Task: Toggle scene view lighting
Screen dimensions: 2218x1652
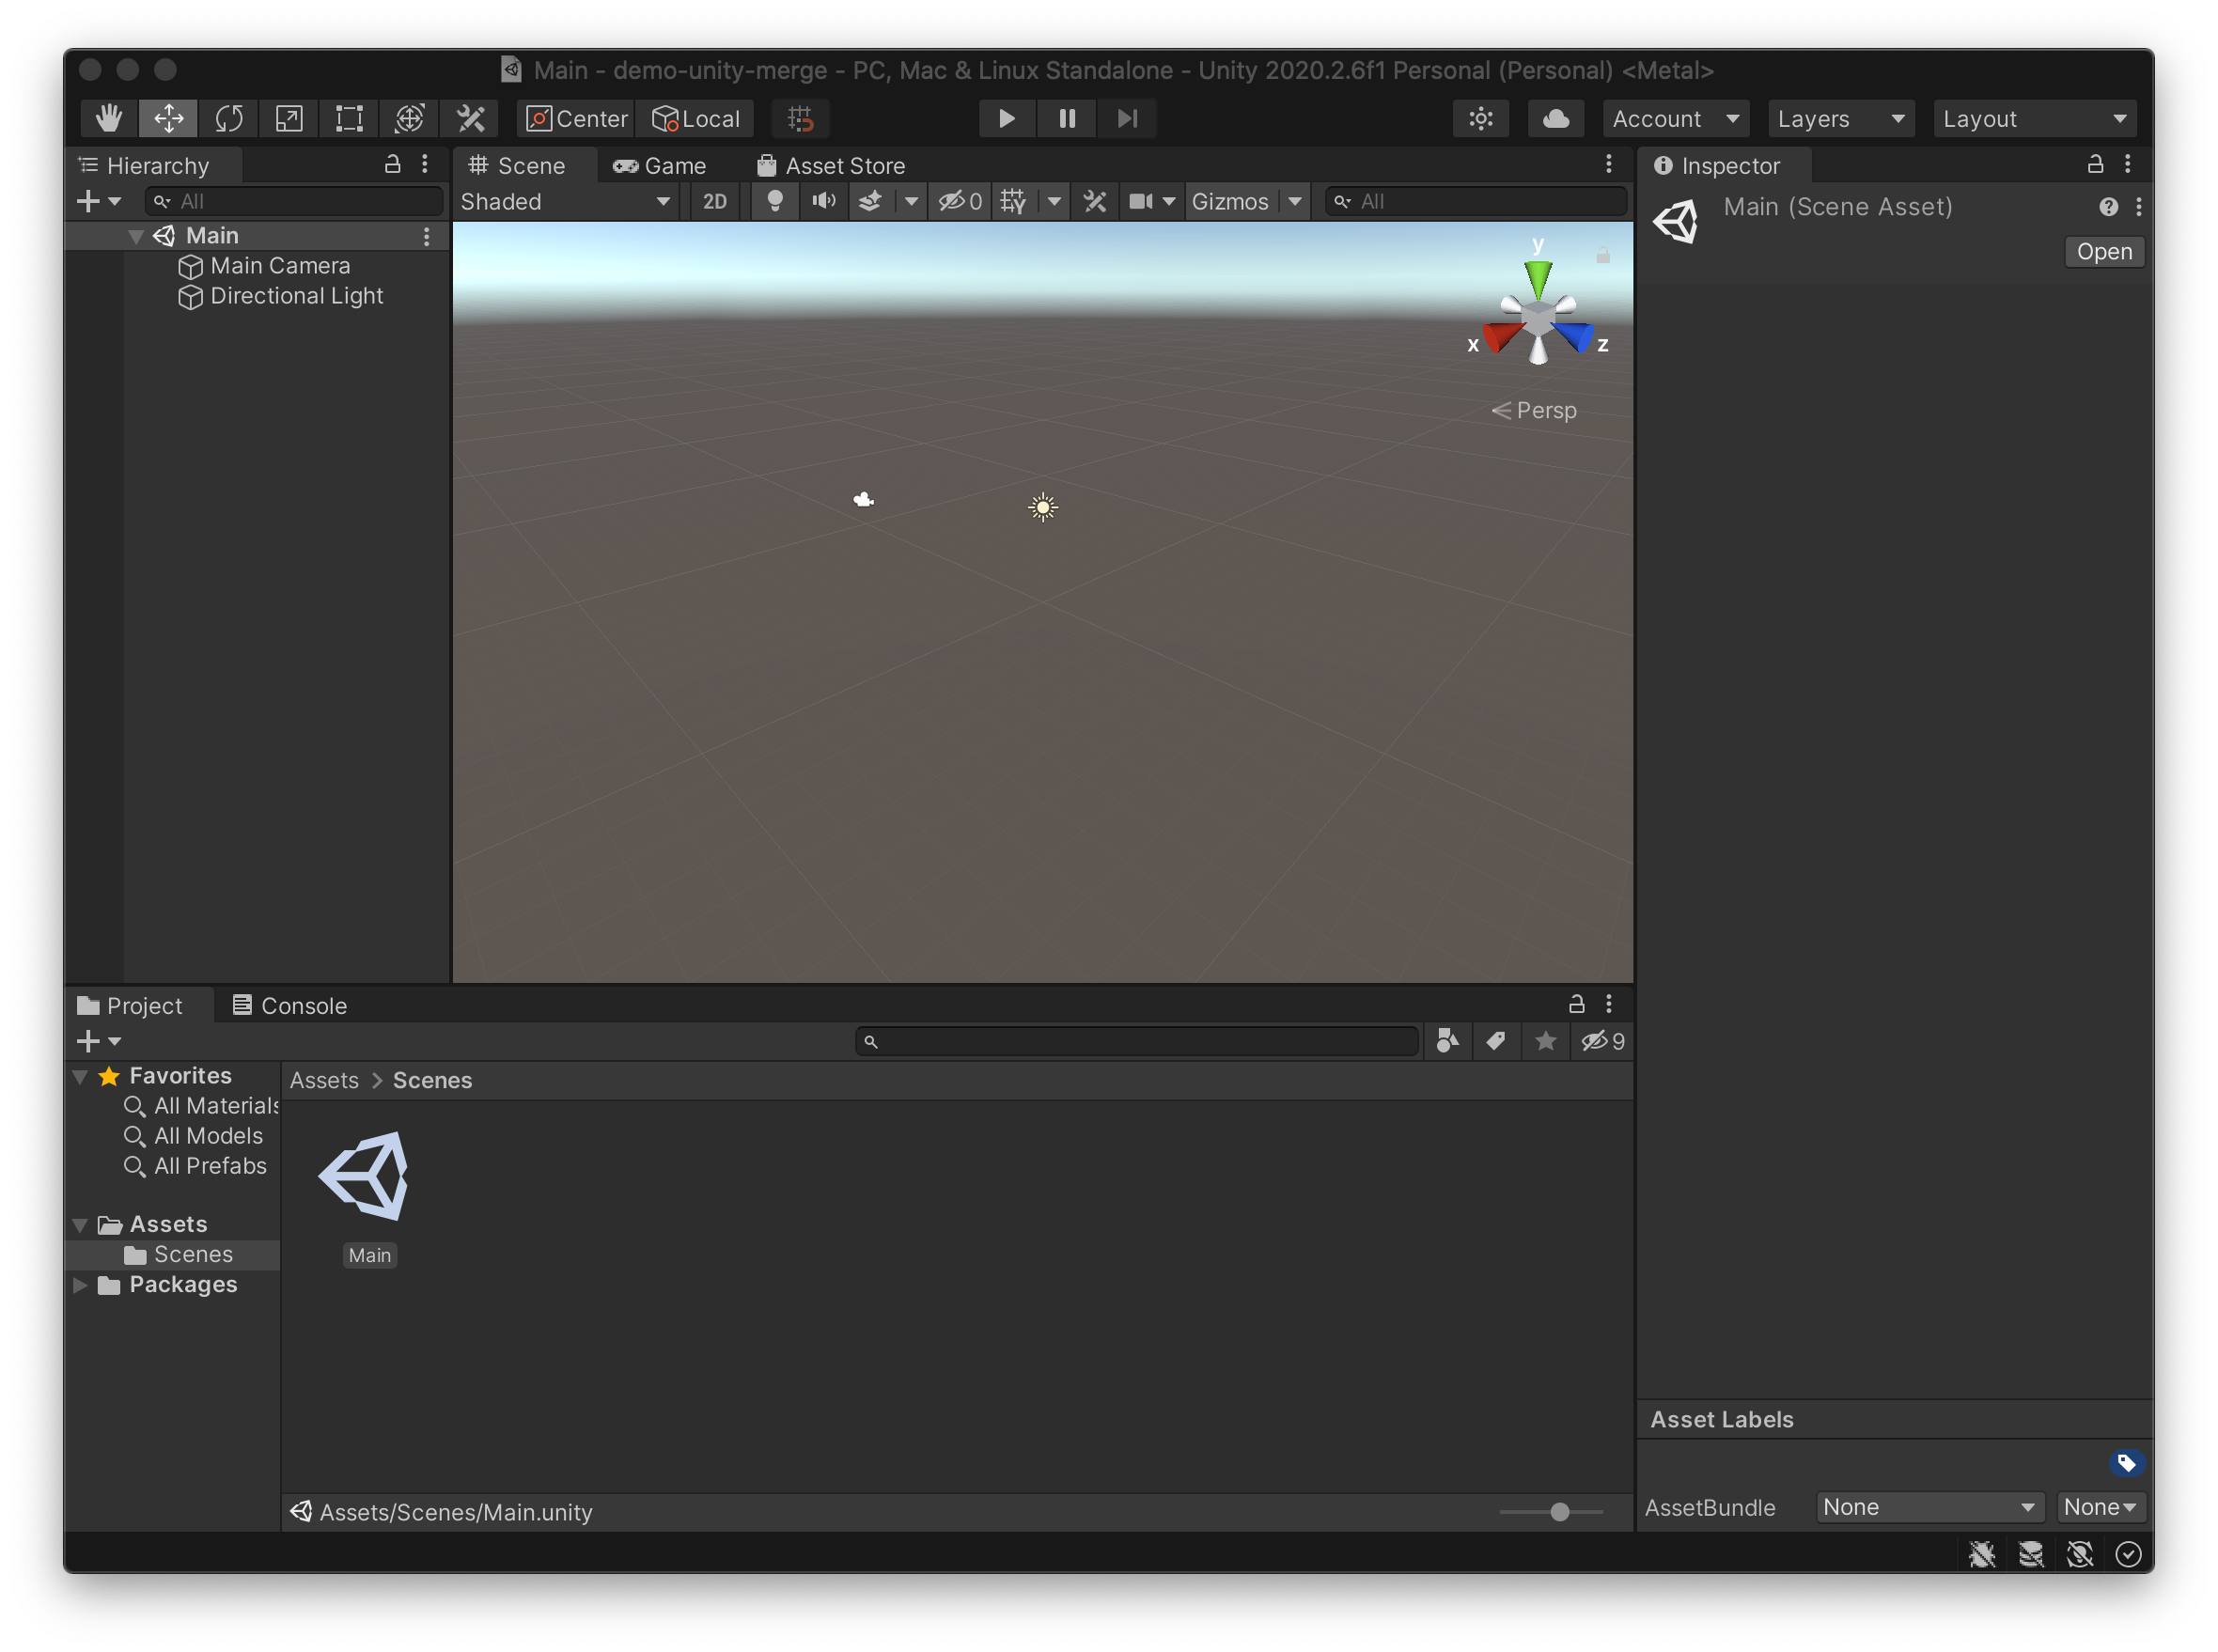Action: 775,201
